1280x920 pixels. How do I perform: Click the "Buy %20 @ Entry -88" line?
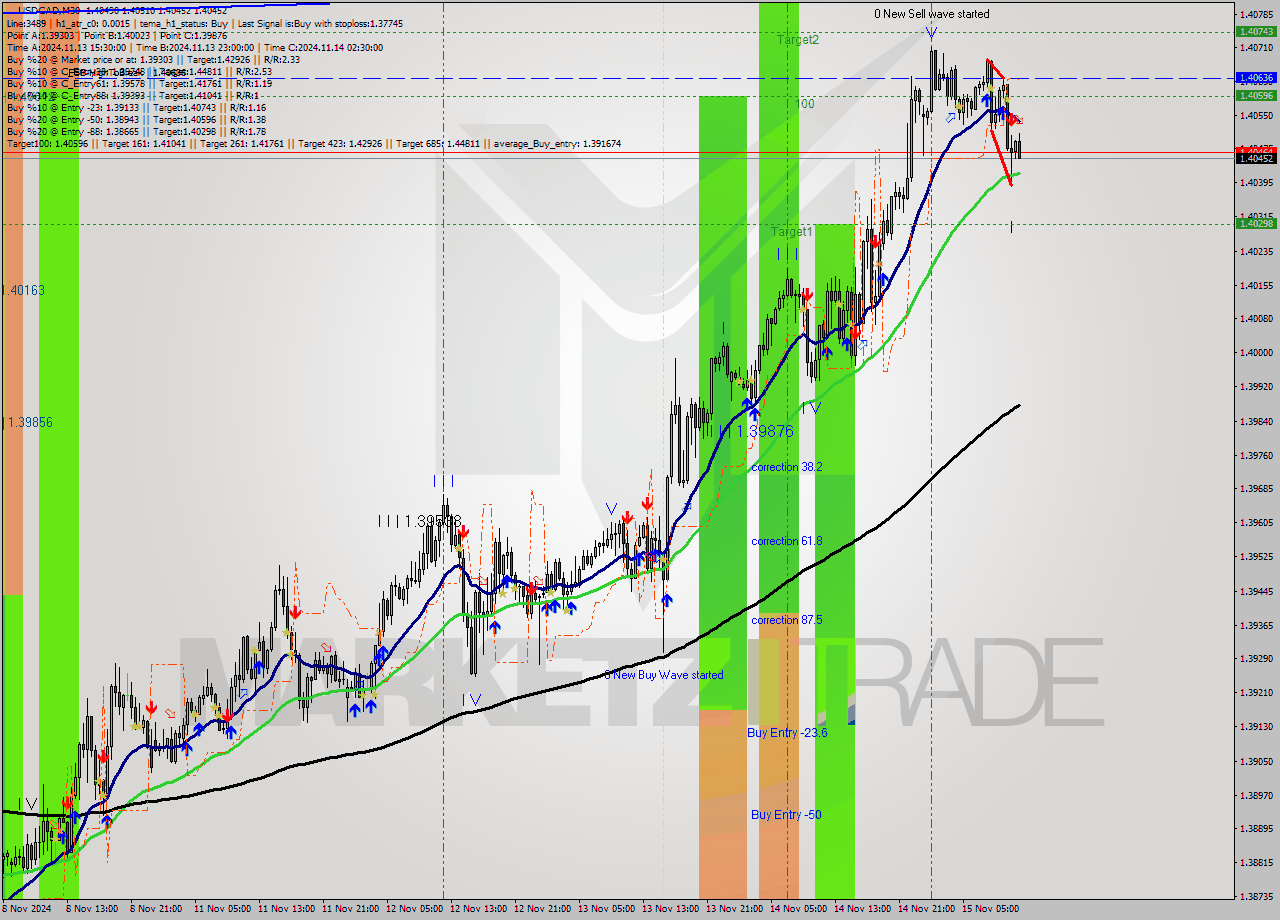(139, 131)
